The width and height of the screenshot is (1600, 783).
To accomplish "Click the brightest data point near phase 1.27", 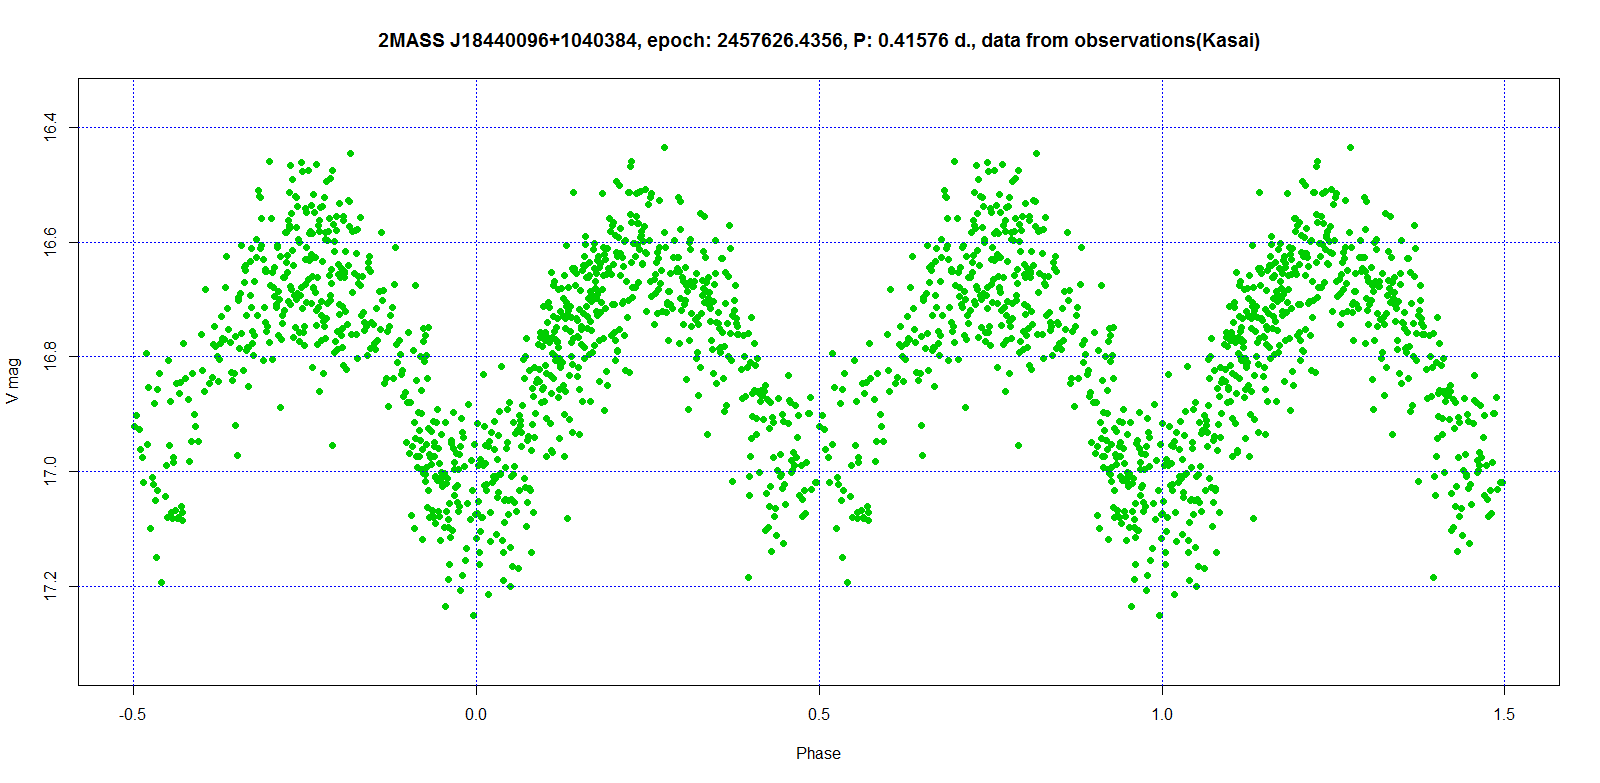I will [x=1350, y=147].
